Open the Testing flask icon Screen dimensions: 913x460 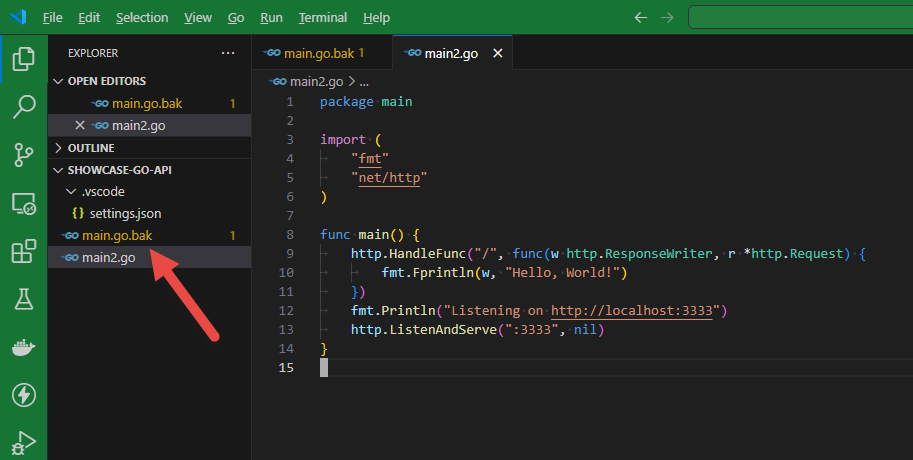click(23, 299)
